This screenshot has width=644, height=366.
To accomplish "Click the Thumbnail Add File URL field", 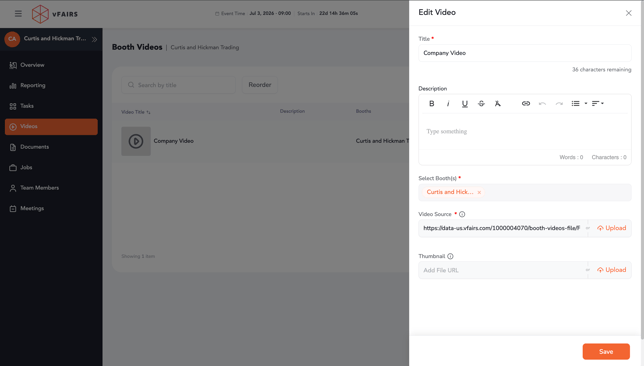I will click(502, 270).
